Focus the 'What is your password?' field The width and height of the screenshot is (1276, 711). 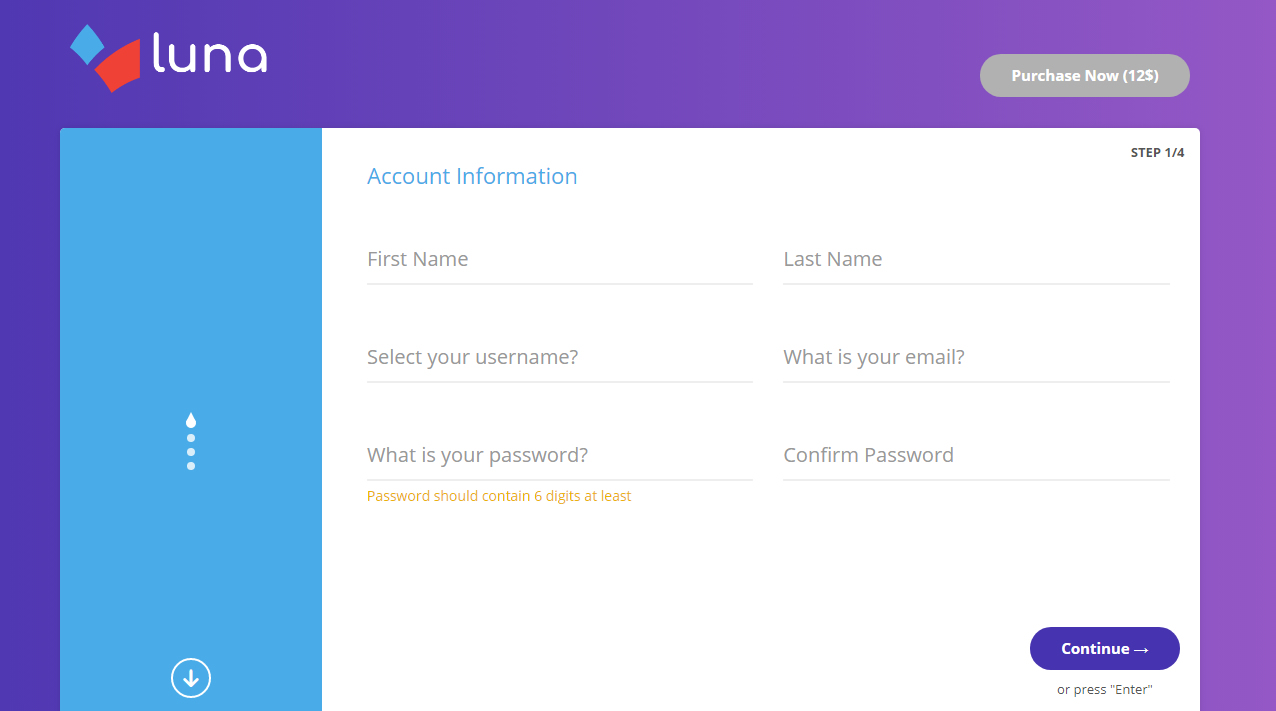tap(559, 456)
